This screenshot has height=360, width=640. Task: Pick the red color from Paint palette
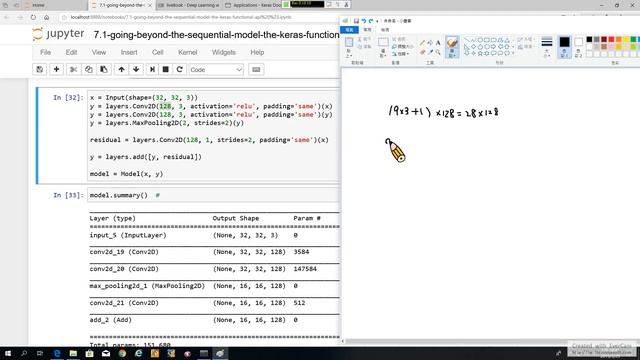611,39
